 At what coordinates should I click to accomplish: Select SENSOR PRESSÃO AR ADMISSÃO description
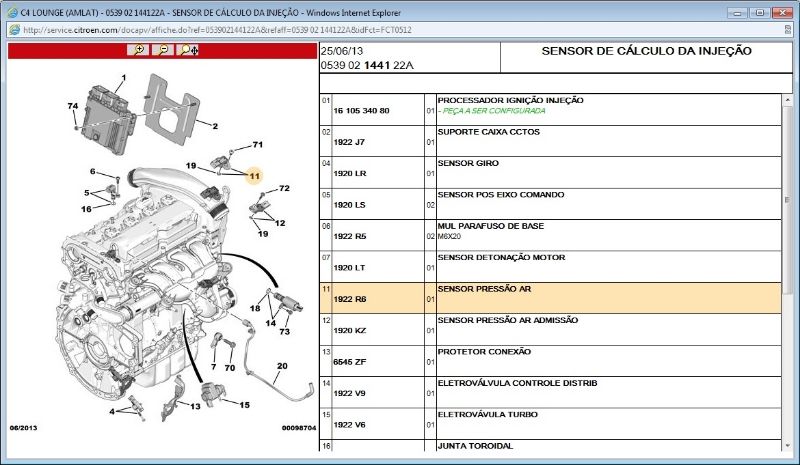[x=508, y=320]
